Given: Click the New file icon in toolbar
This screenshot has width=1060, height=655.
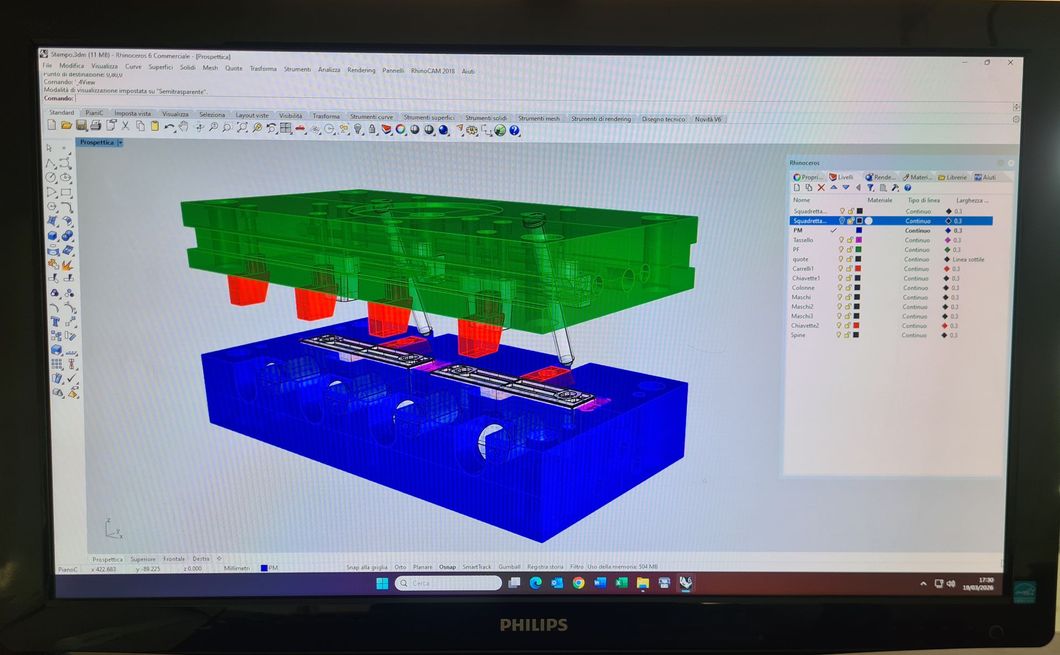Looking at the screenshot, I should pyautogui.click(x=51, y=125).
